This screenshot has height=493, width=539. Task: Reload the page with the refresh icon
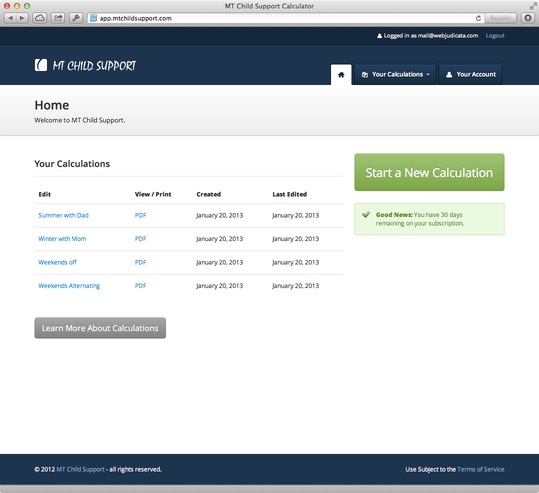pyautogui.click(x=478, y=18)
